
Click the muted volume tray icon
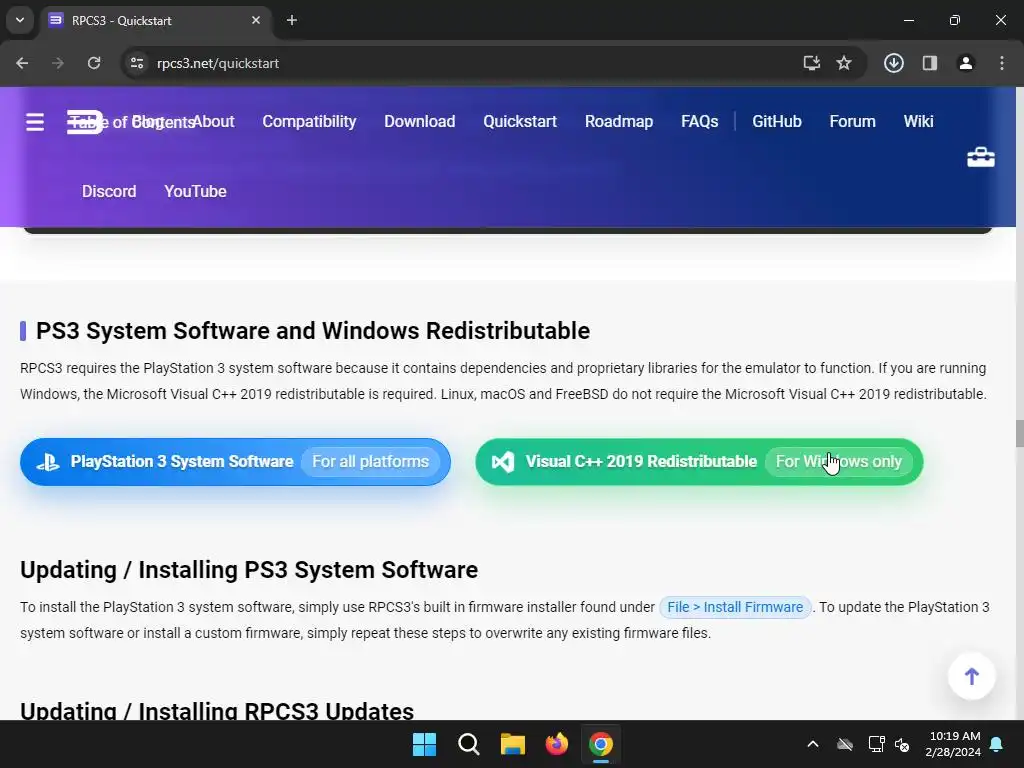pyautogui.click(x=902, y=744)
